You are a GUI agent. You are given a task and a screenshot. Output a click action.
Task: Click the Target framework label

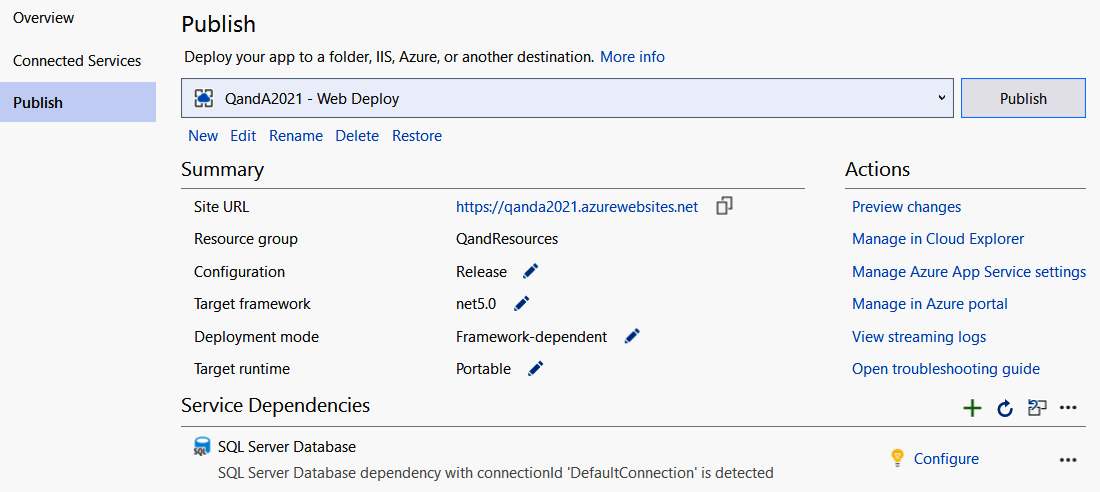[252, 304]
